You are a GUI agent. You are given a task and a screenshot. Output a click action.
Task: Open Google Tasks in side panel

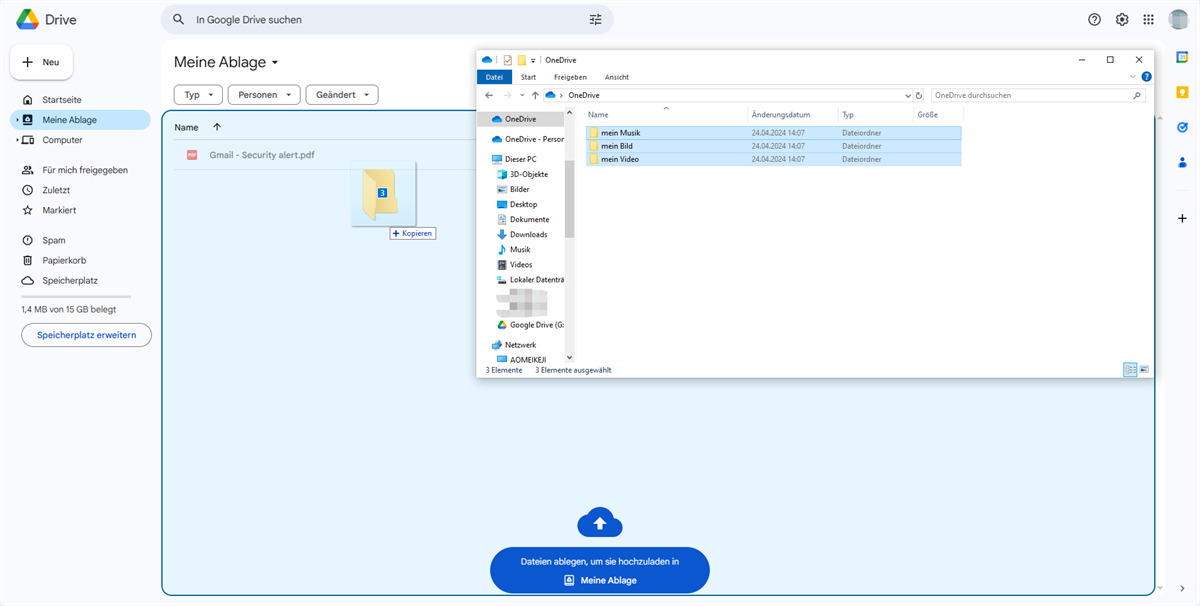point(1182,127)
